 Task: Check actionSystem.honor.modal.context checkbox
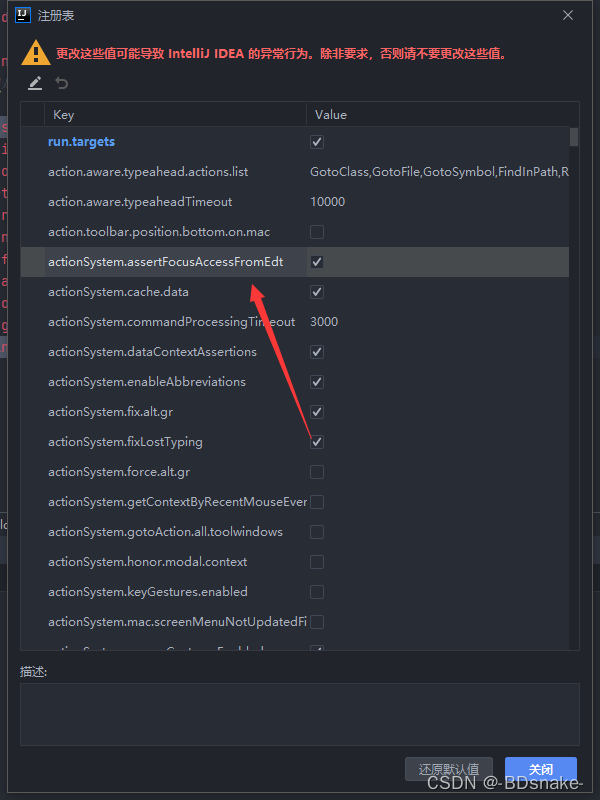(317, 562)
